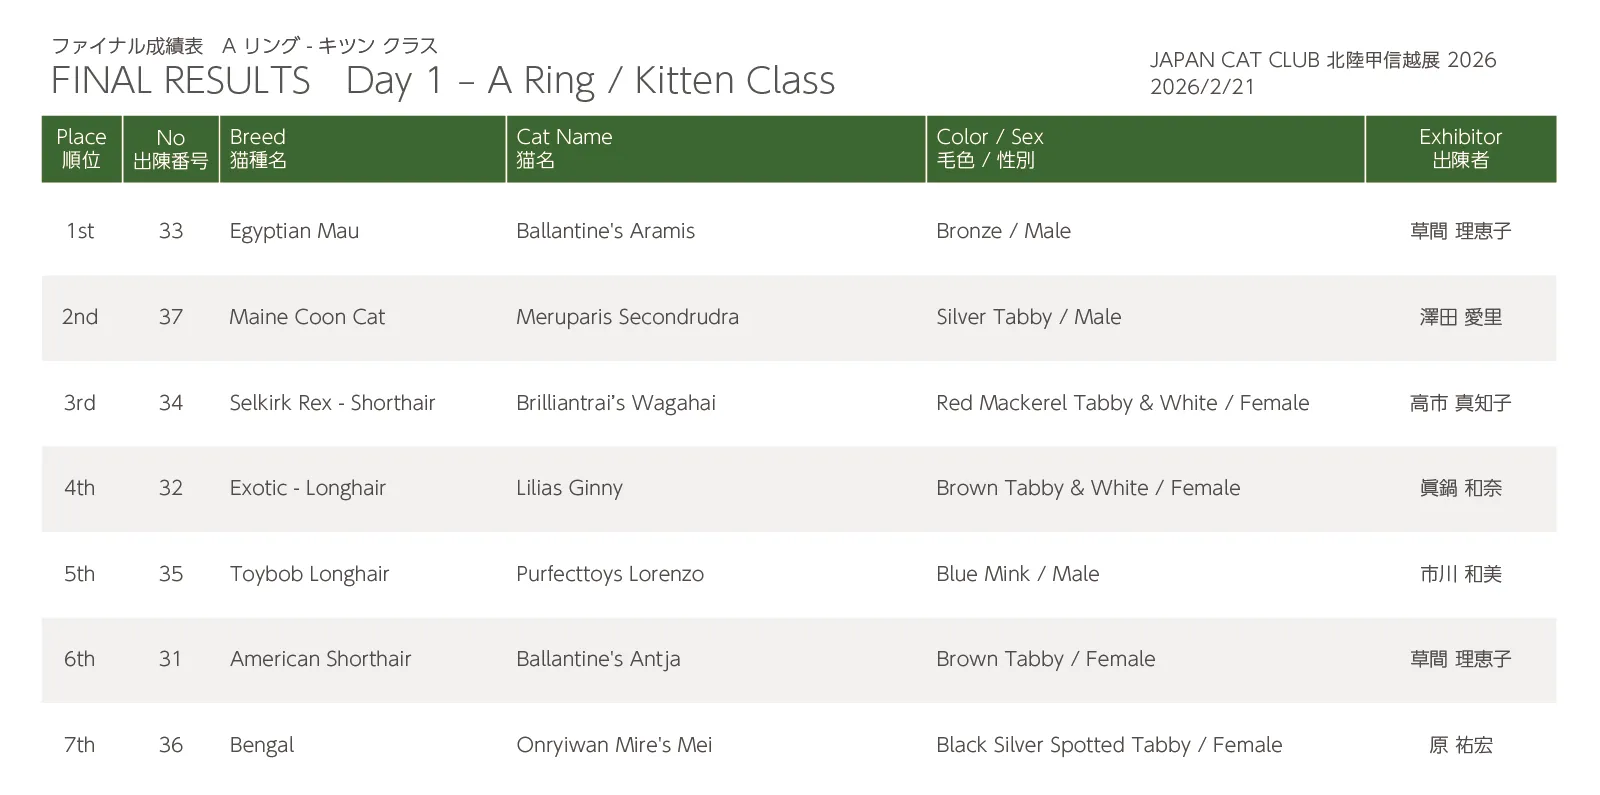Screen dimensions: 1600x795
Task: Click Lilias Ginny cat name
Action: tap(569, 488)
